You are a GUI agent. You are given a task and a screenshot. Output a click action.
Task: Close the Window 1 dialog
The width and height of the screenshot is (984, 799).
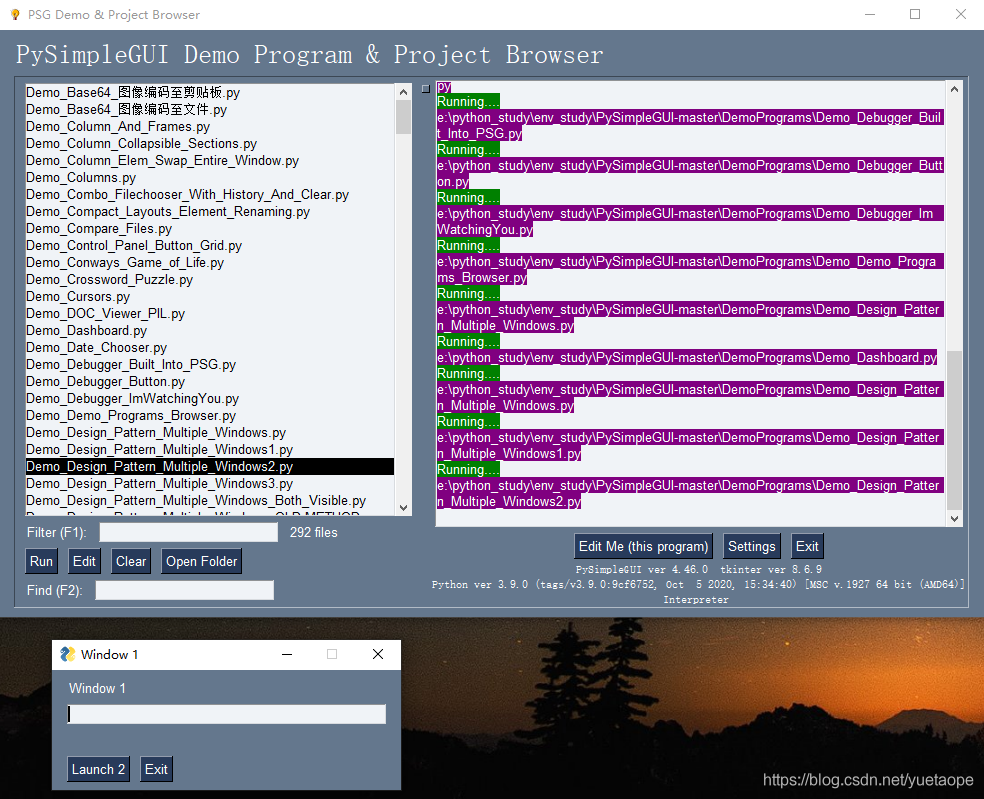[x=378, y=654]
